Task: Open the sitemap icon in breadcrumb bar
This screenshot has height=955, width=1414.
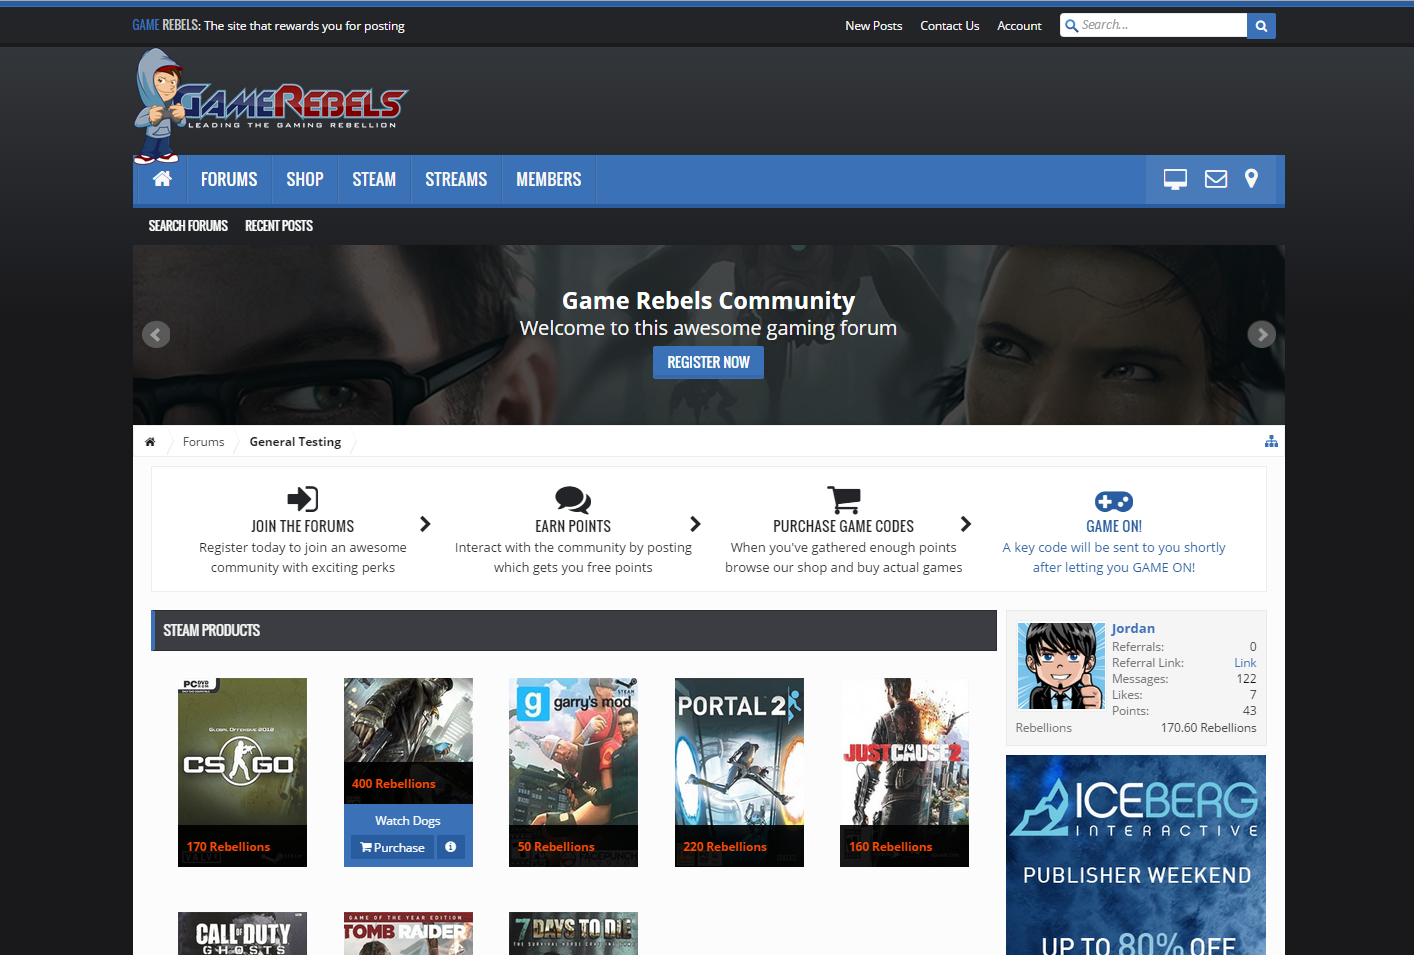Action: coord(1271,441)
